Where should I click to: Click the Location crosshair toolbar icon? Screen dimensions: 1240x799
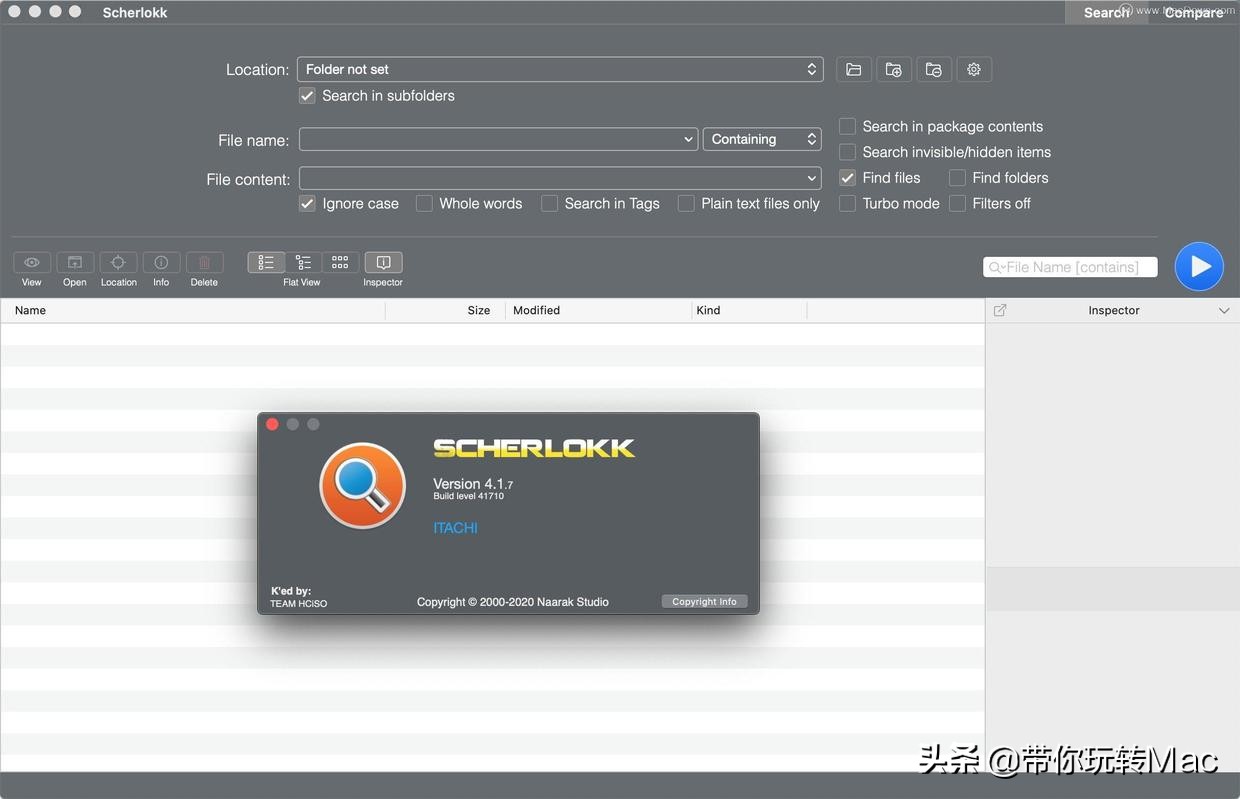point(118,262)
